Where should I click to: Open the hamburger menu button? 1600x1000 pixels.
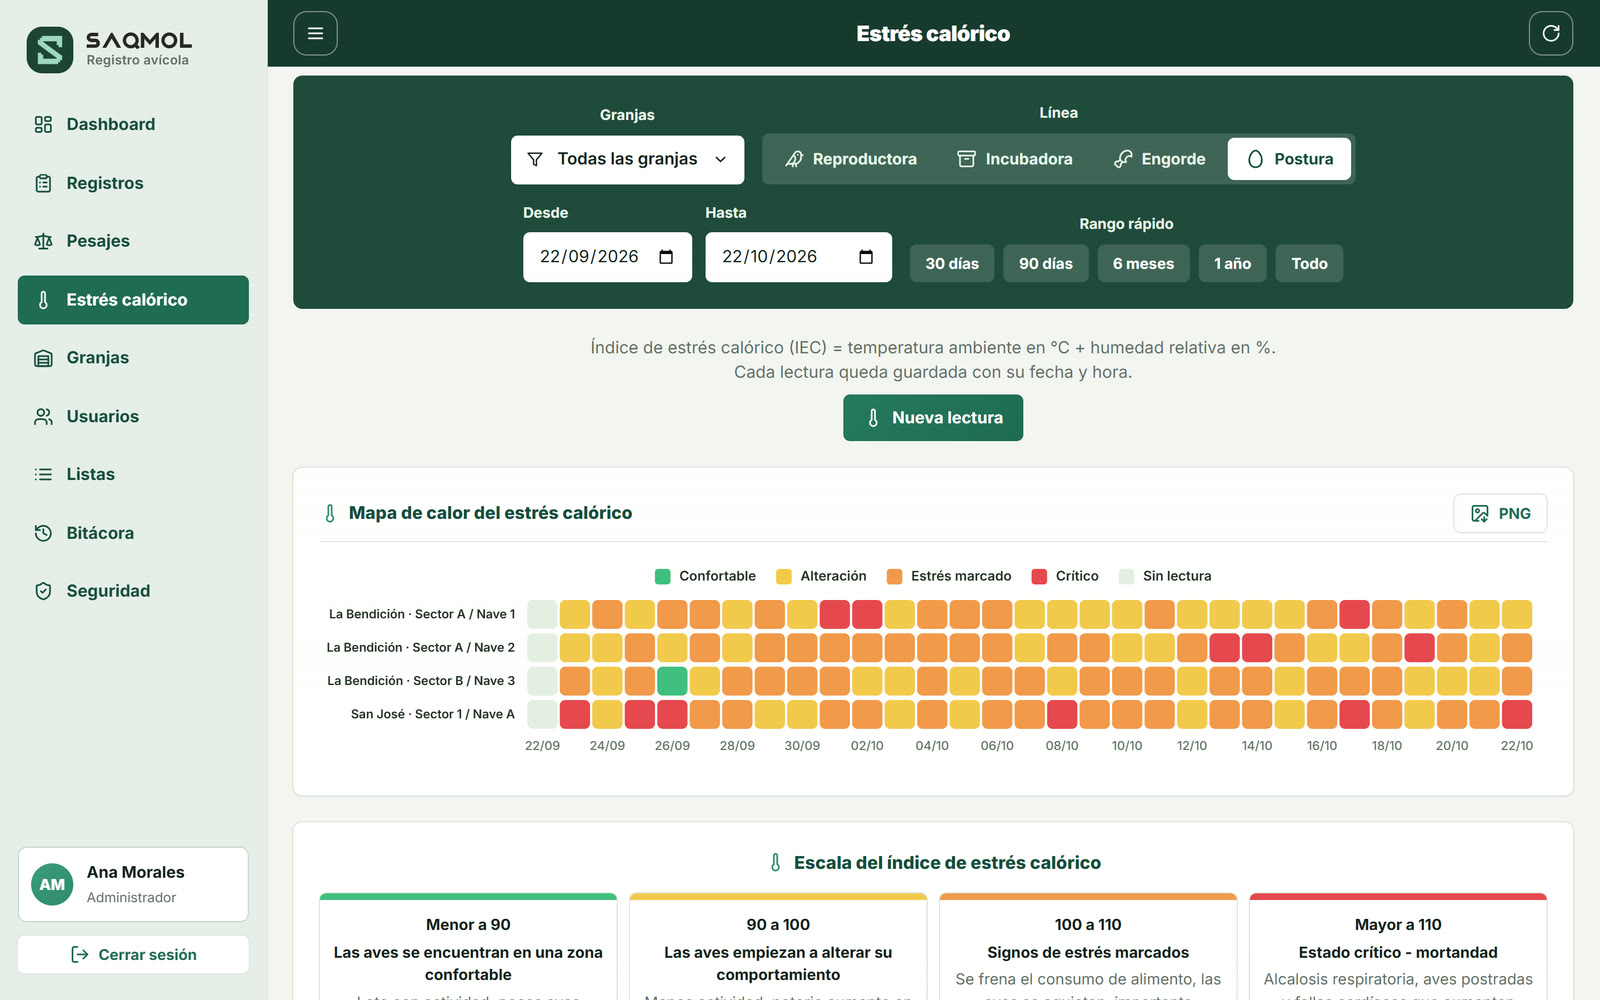click(x=315, y=33)
